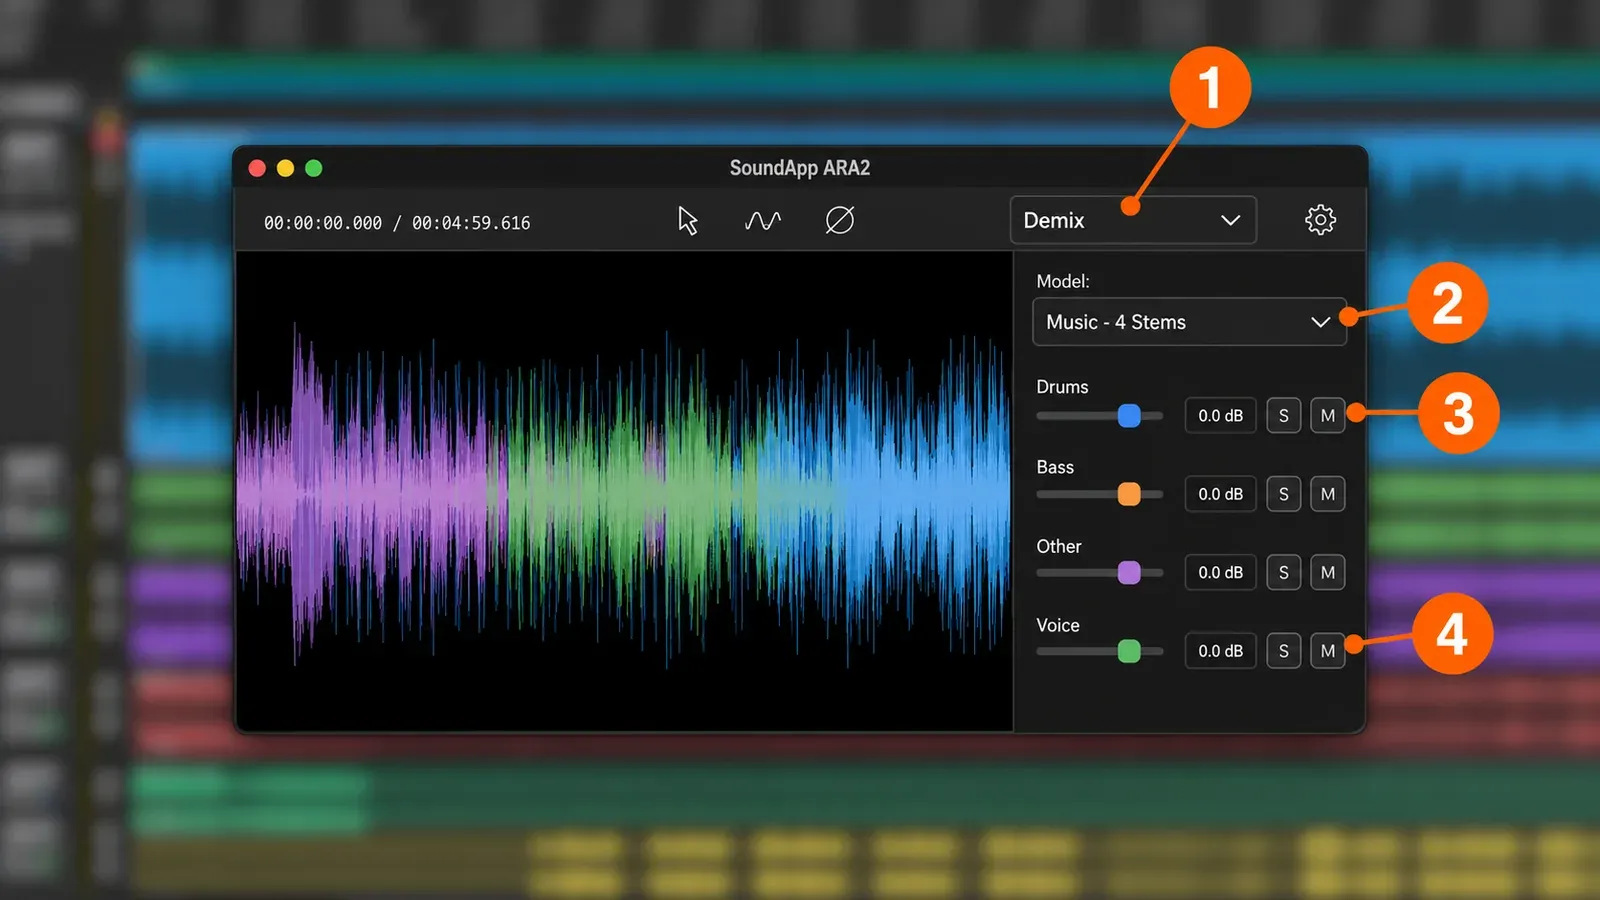
Task: Click the Voice stem label
Action: 1058,625
